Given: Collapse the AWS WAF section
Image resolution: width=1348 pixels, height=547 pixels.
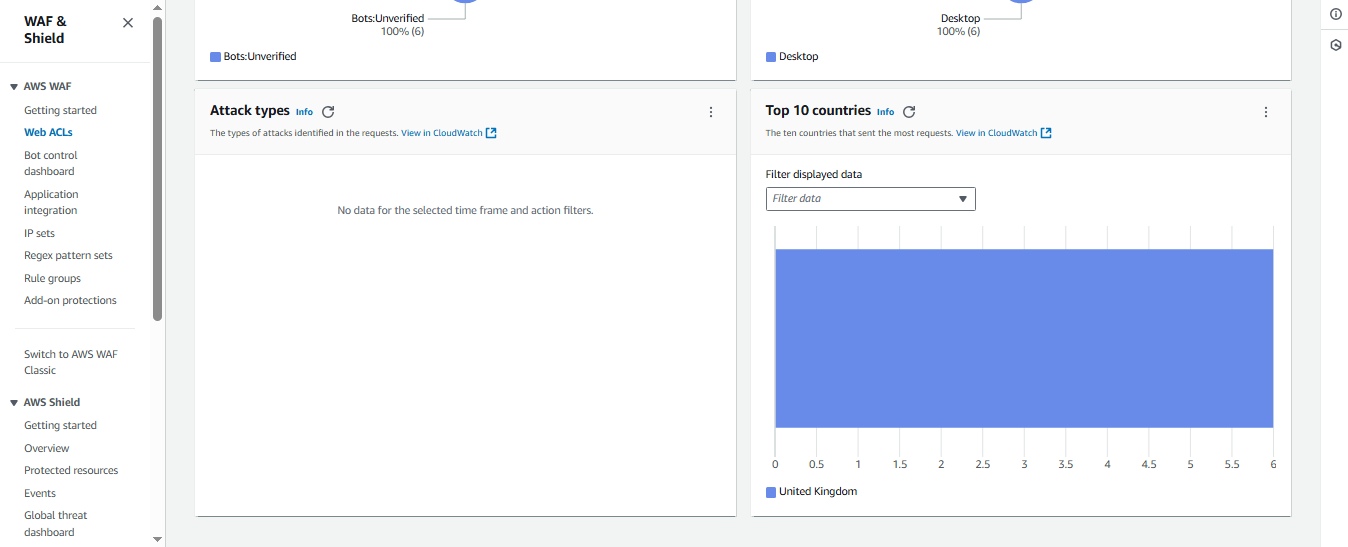Looking at the screenshot, I should point(14,87).
